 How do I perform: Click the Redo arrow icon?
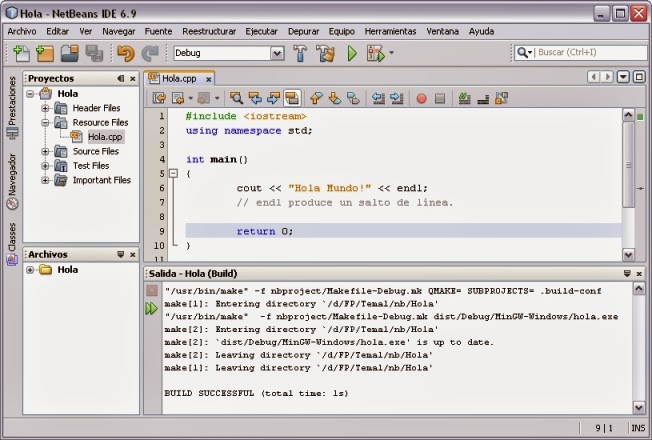click(150, 53)
